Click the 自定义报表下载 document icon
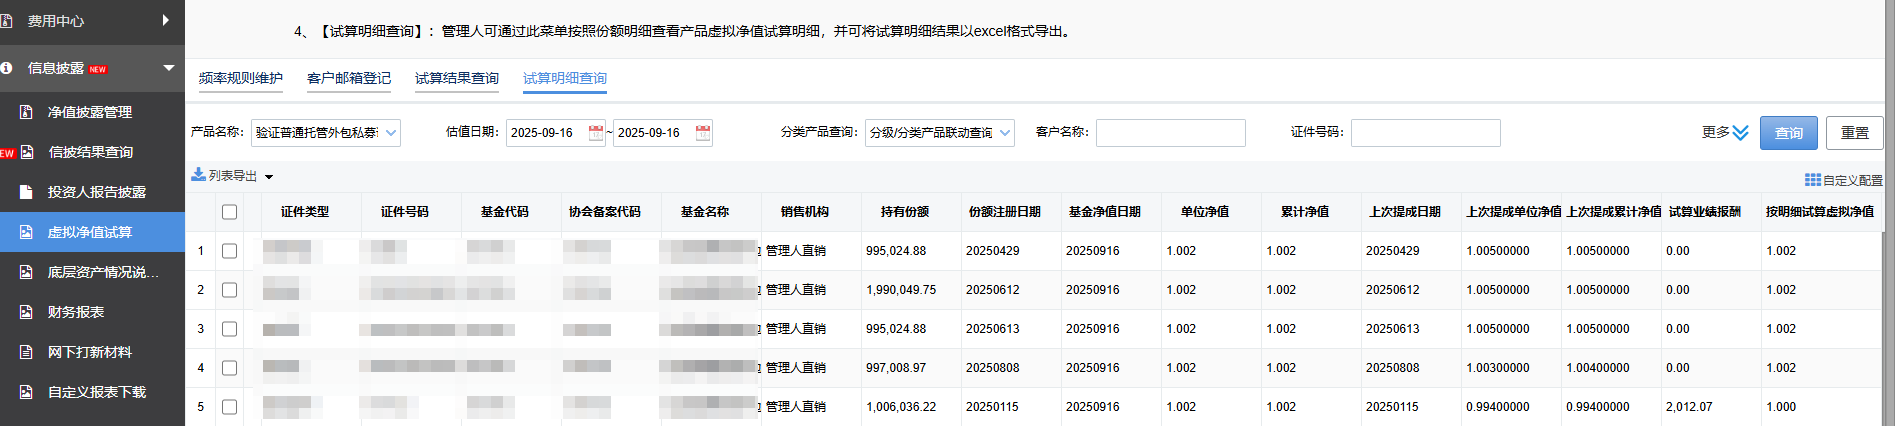 coord(27,392)
